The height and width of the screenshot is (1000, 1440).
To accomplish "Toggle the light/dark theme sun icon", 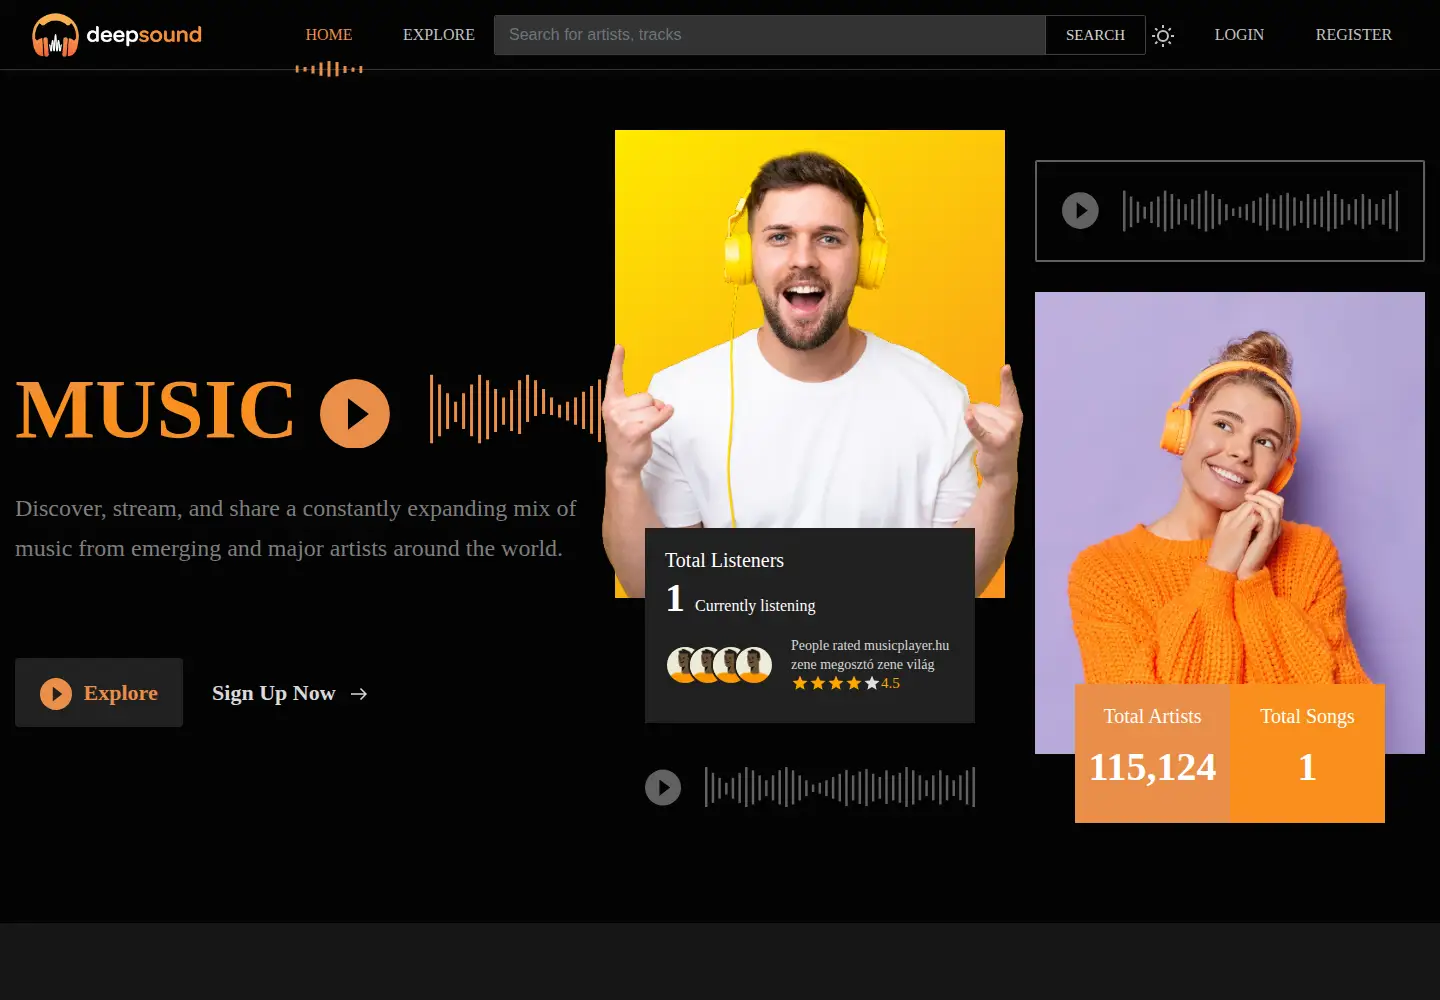I will (1162, 36).
